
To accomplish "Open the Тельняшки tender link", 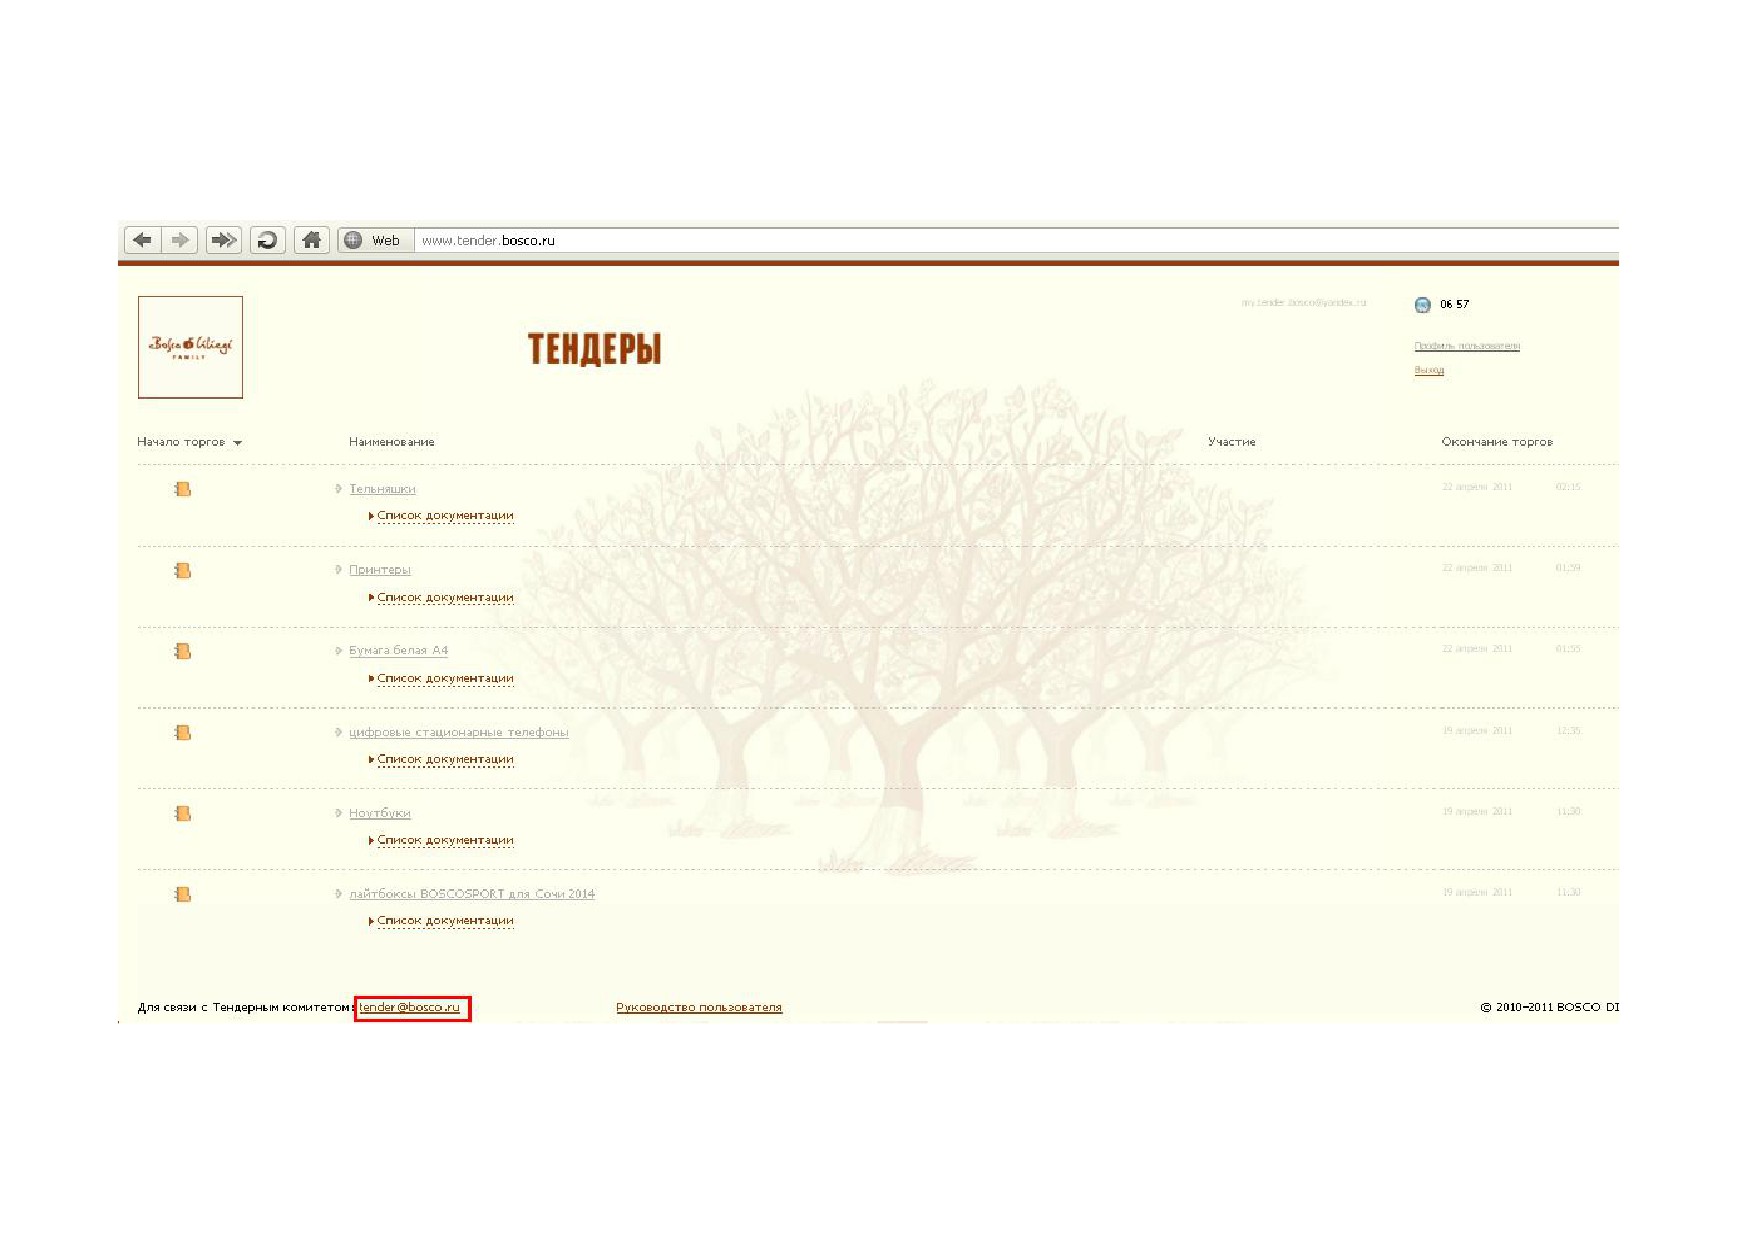I will (382, 489).
